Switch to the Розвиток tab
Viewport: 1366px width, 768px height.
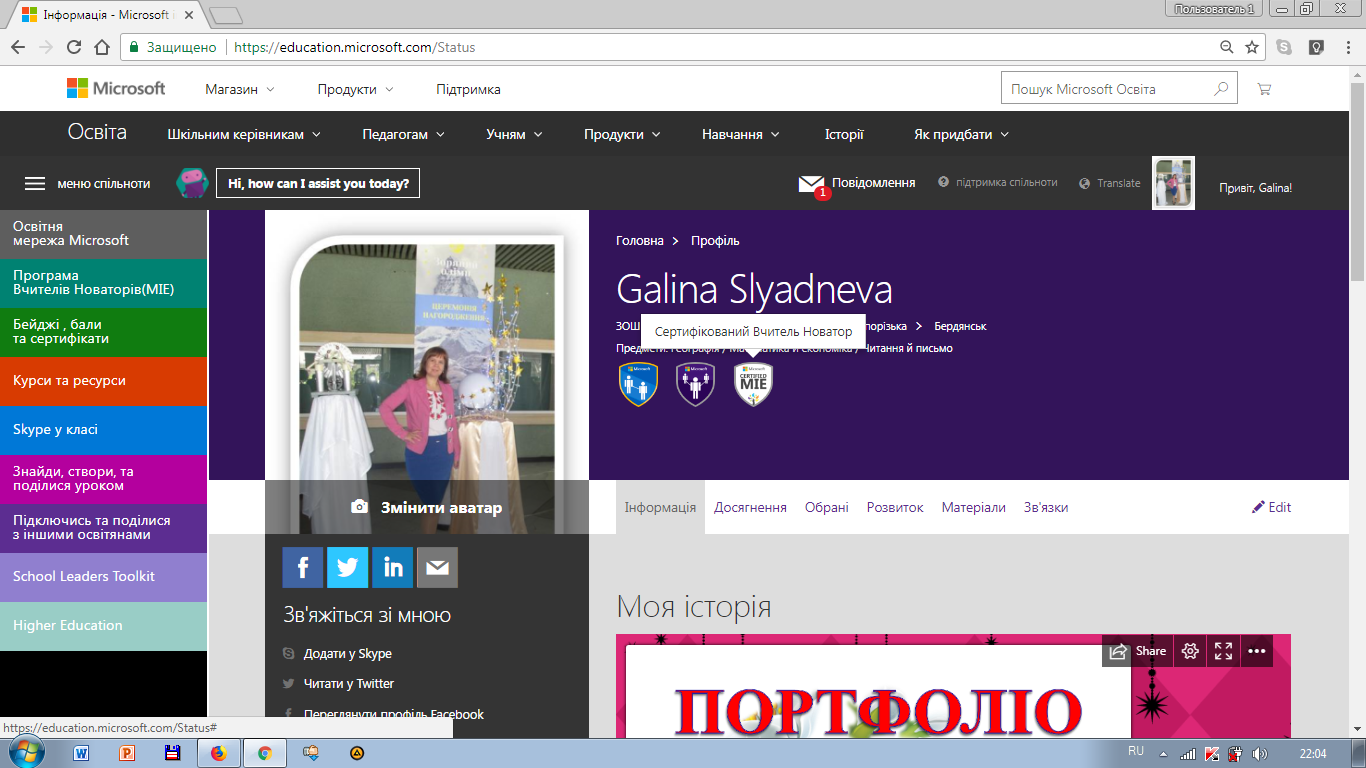click(895, 507)
